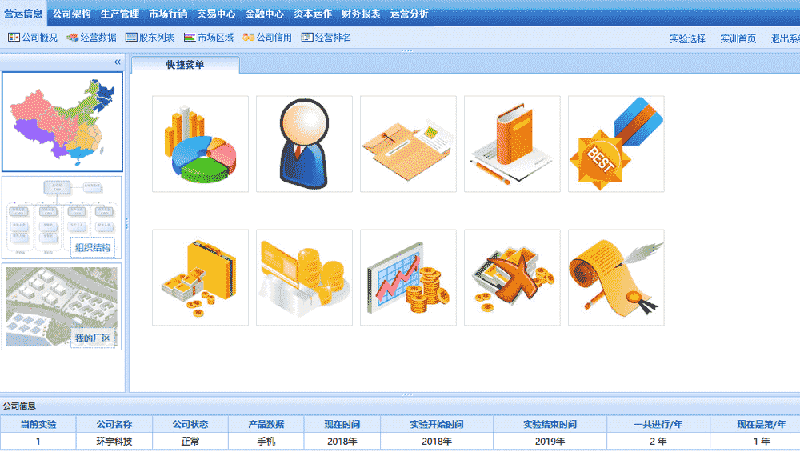The height and width of the screenshot is (472, 800).
Task: Open the 组织结构 organization chart thumbnail
Action: pyautogui.click(x=62, y=217)
